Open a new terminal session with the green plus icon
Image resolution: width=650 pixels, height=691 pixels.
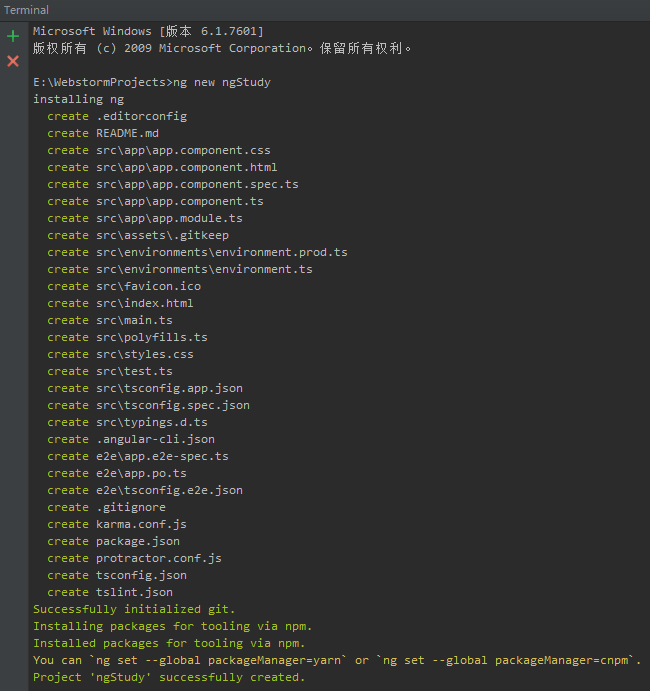click(13, 36)
